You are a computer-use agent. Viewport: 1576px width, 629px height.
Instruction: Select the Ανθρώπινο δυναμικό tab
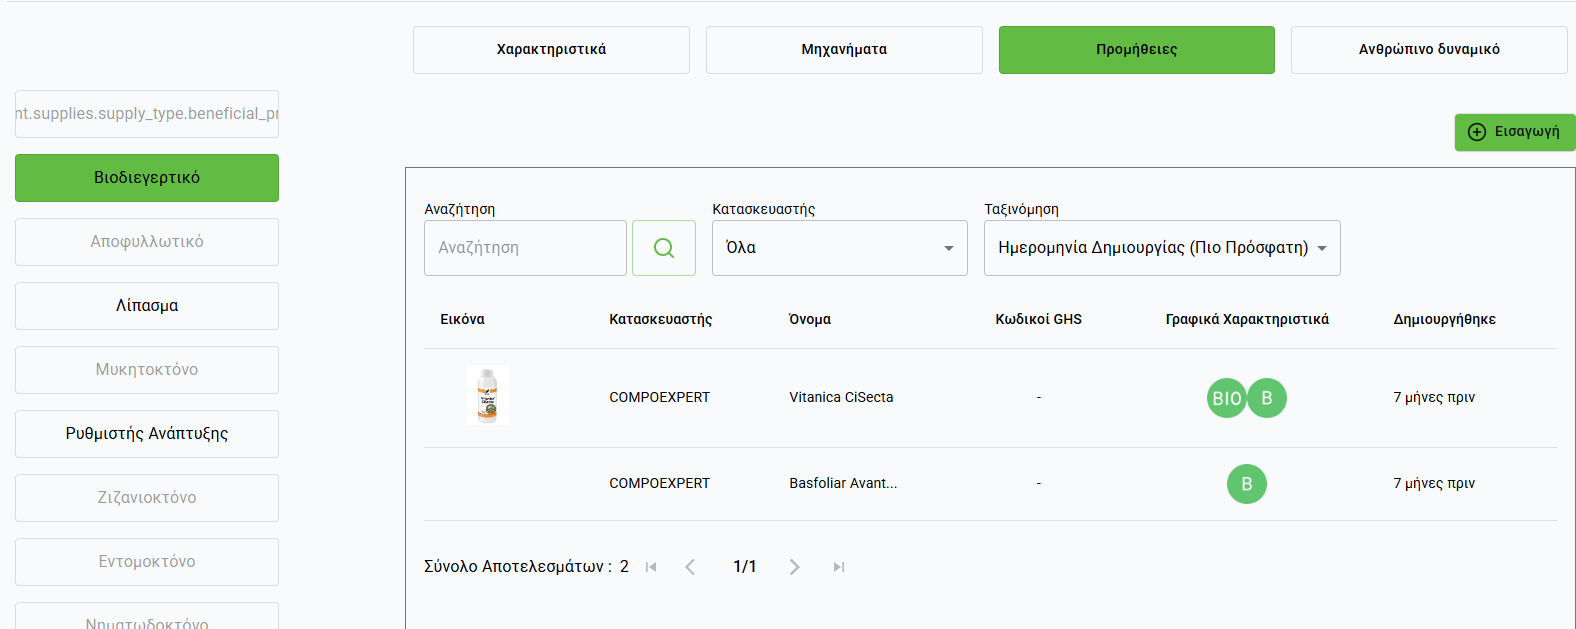point(1428,50)
